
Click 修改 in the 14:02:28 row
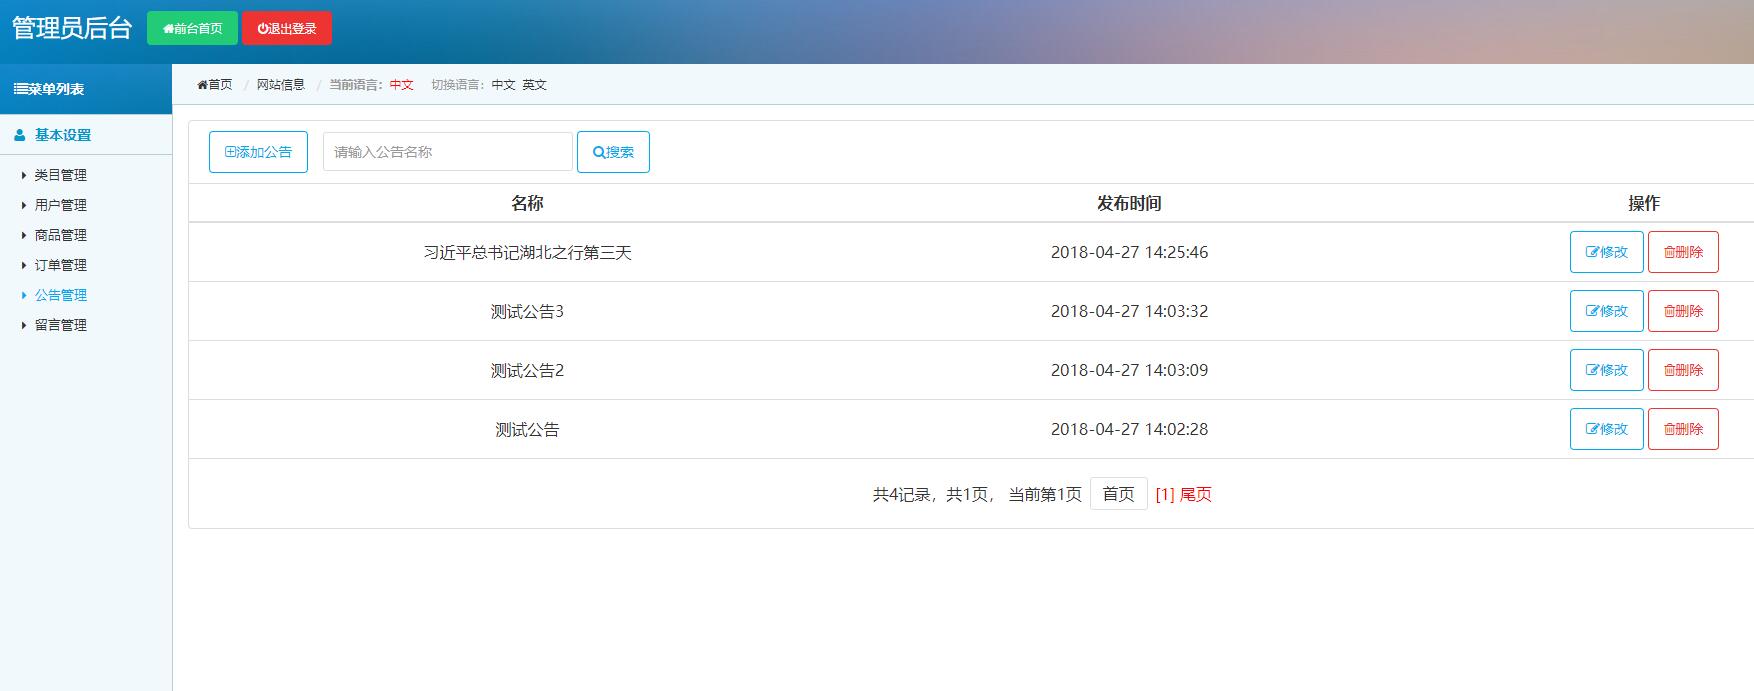tap(1607, 429)
